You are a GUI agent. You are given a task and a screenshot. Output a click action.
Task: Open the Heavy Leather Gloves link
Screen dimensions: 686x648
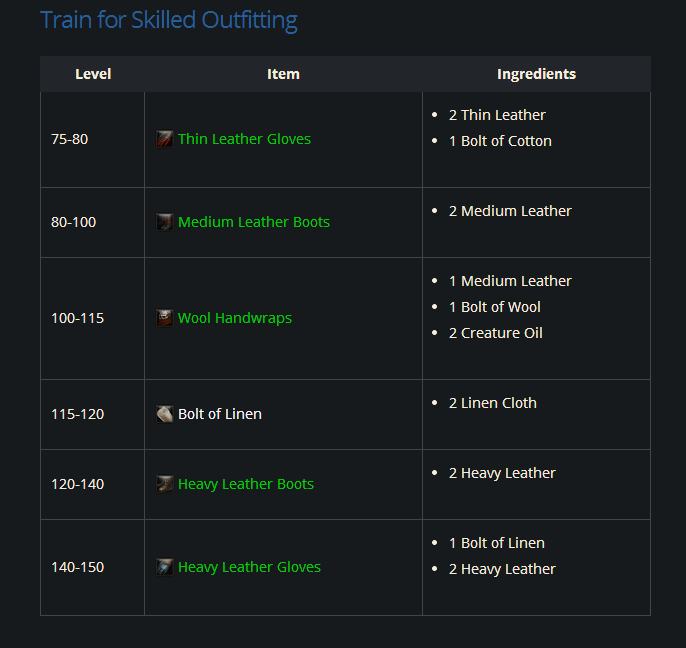[249, 567]
